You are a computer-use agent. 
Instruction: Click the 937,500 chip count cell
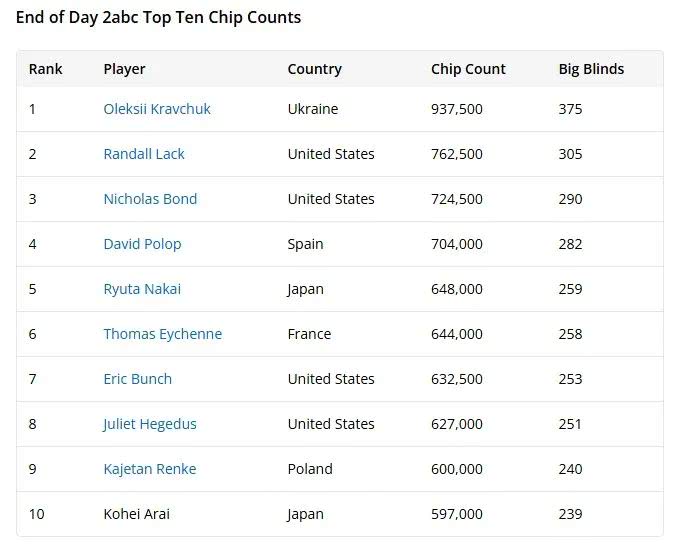click(x=456, y=109)
